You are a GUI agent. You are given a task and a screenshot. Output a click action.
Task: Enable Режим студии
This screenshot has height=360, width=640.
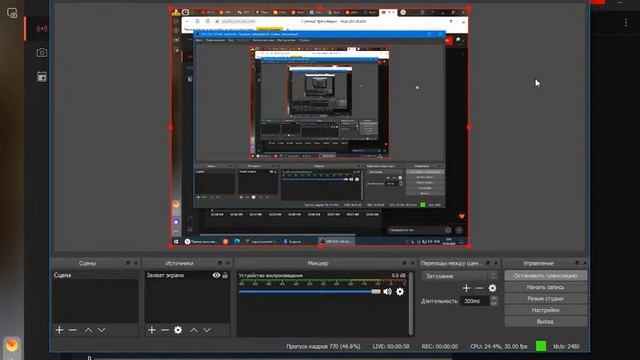[546, 298]
